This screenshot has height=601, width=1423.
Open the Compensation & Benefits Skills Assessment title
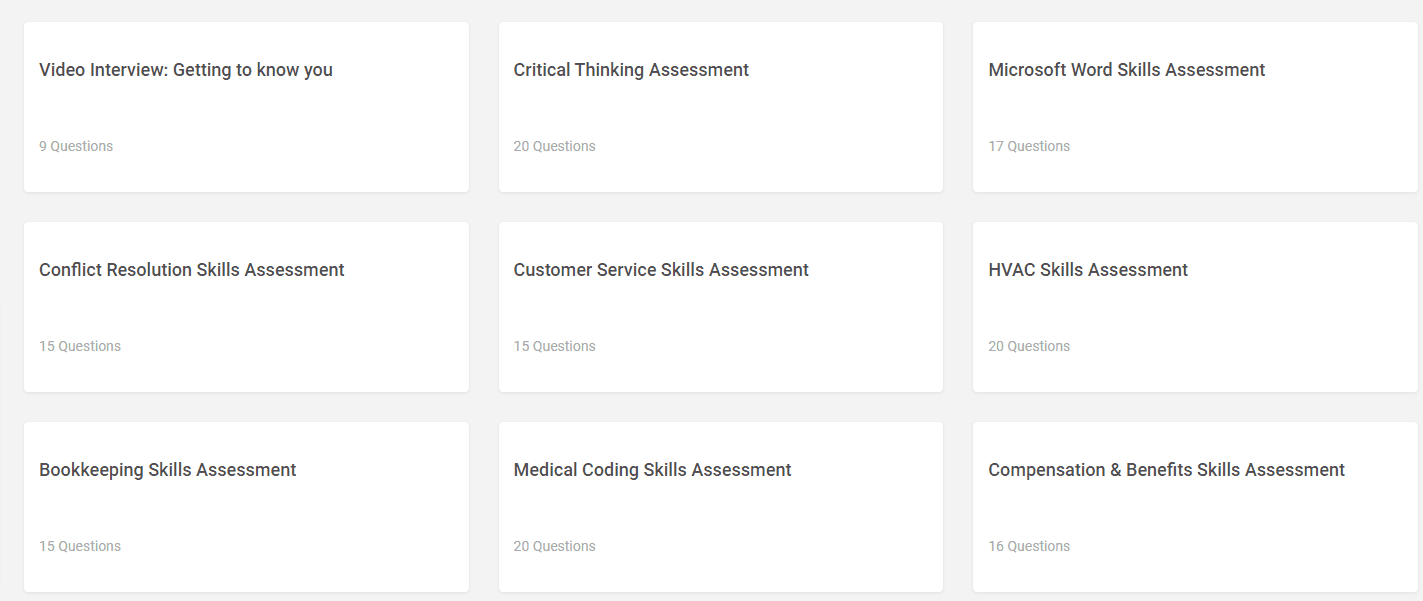click(1166, 470)
